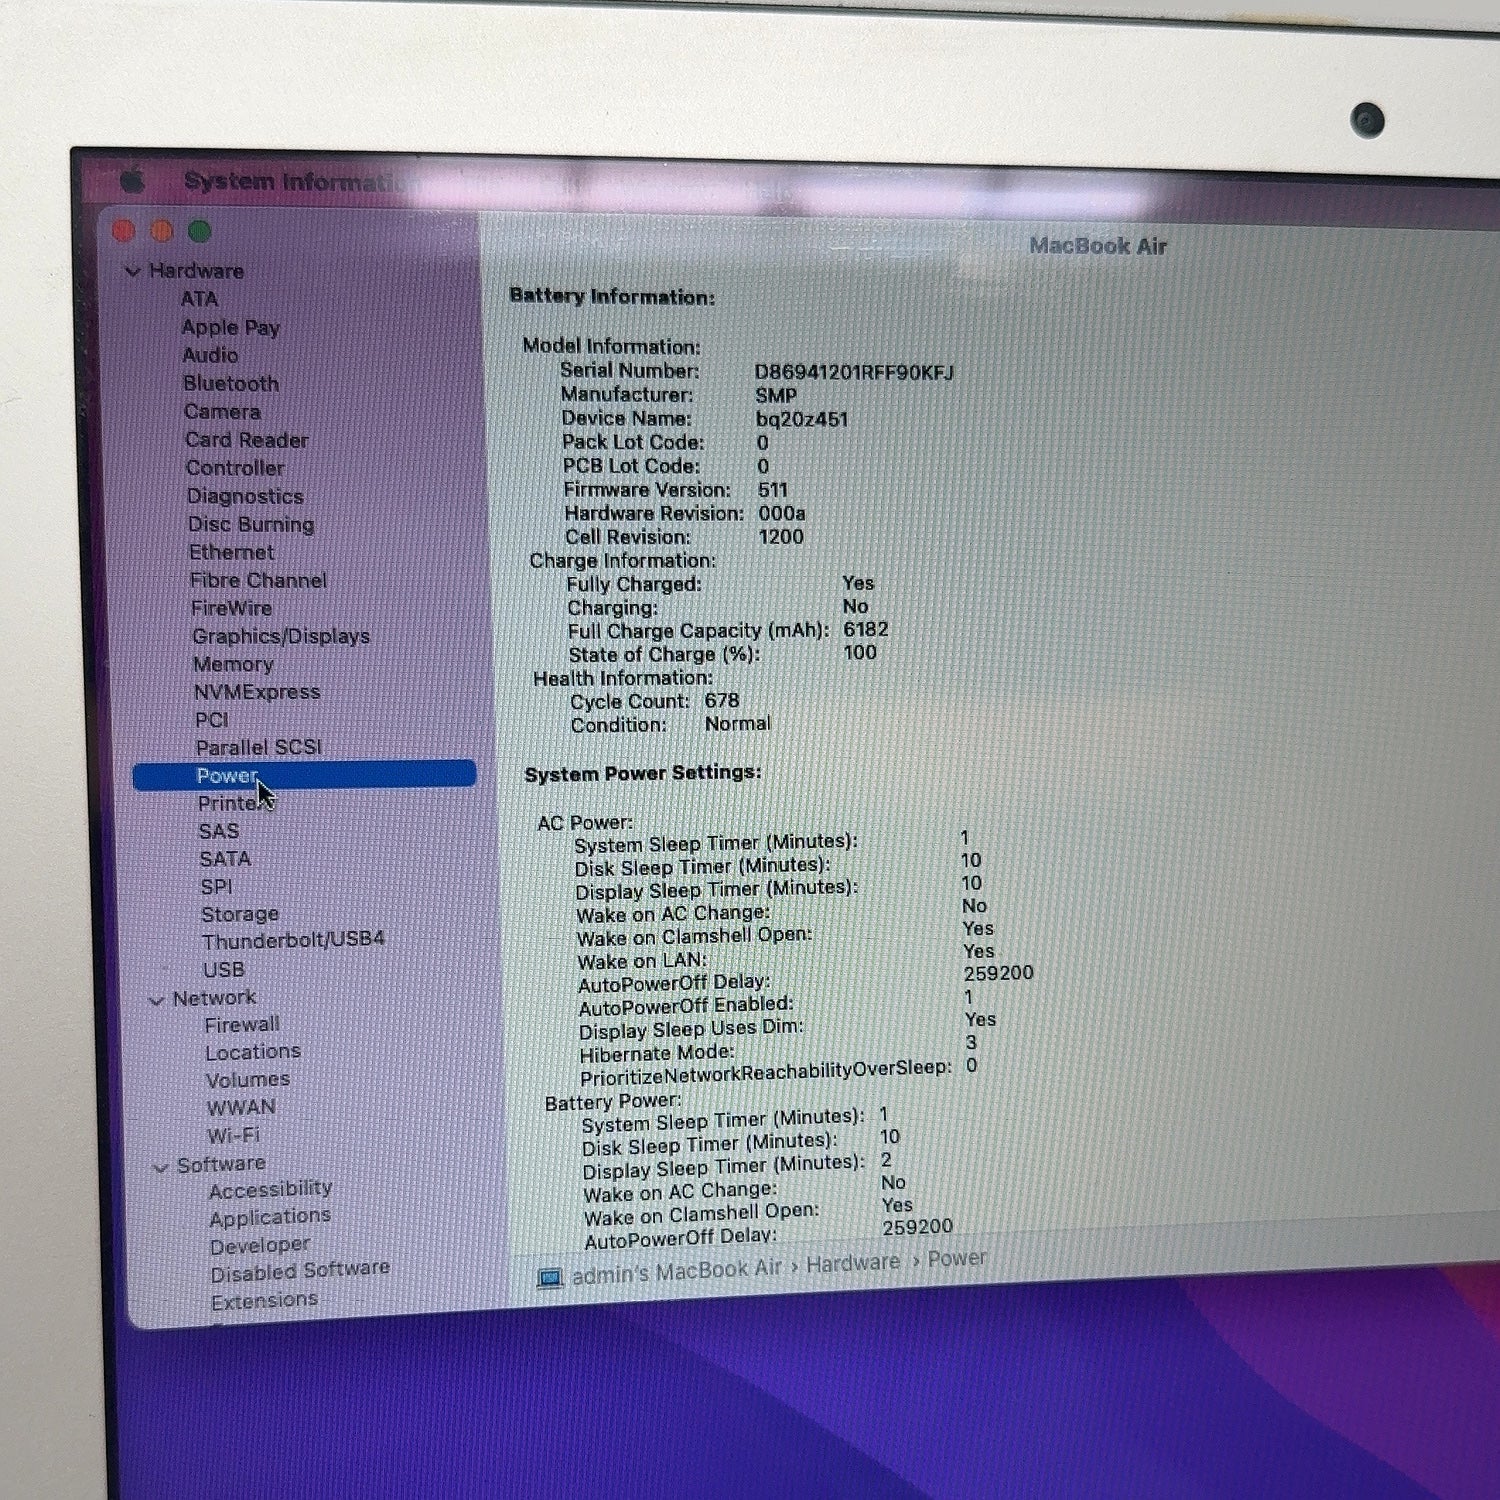Select Applications under Software
This screenshot has height=1500, width=1500.
(270, 1217)
